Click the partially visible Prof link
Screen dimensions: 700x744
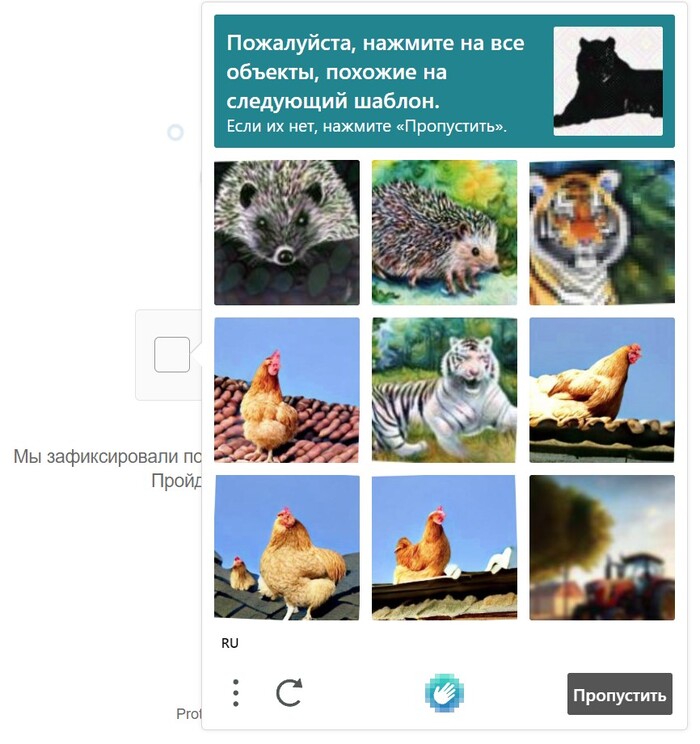[189, 714]
